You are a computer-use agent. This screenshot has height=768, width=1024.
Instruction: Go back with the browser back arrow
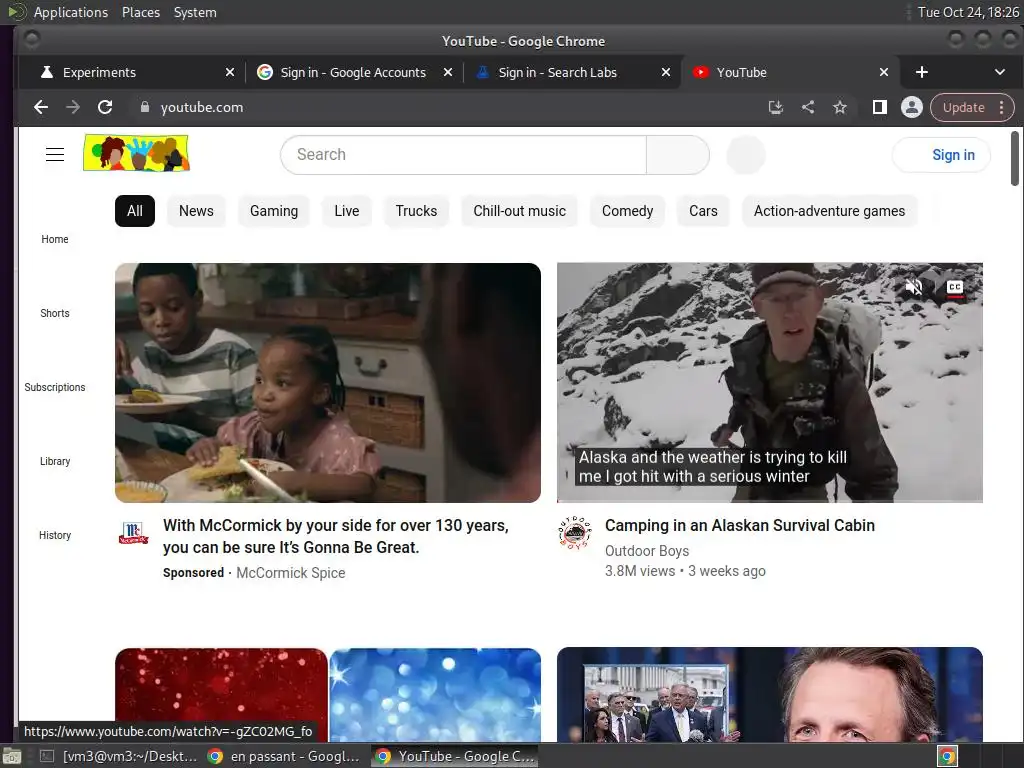point(40,107)
